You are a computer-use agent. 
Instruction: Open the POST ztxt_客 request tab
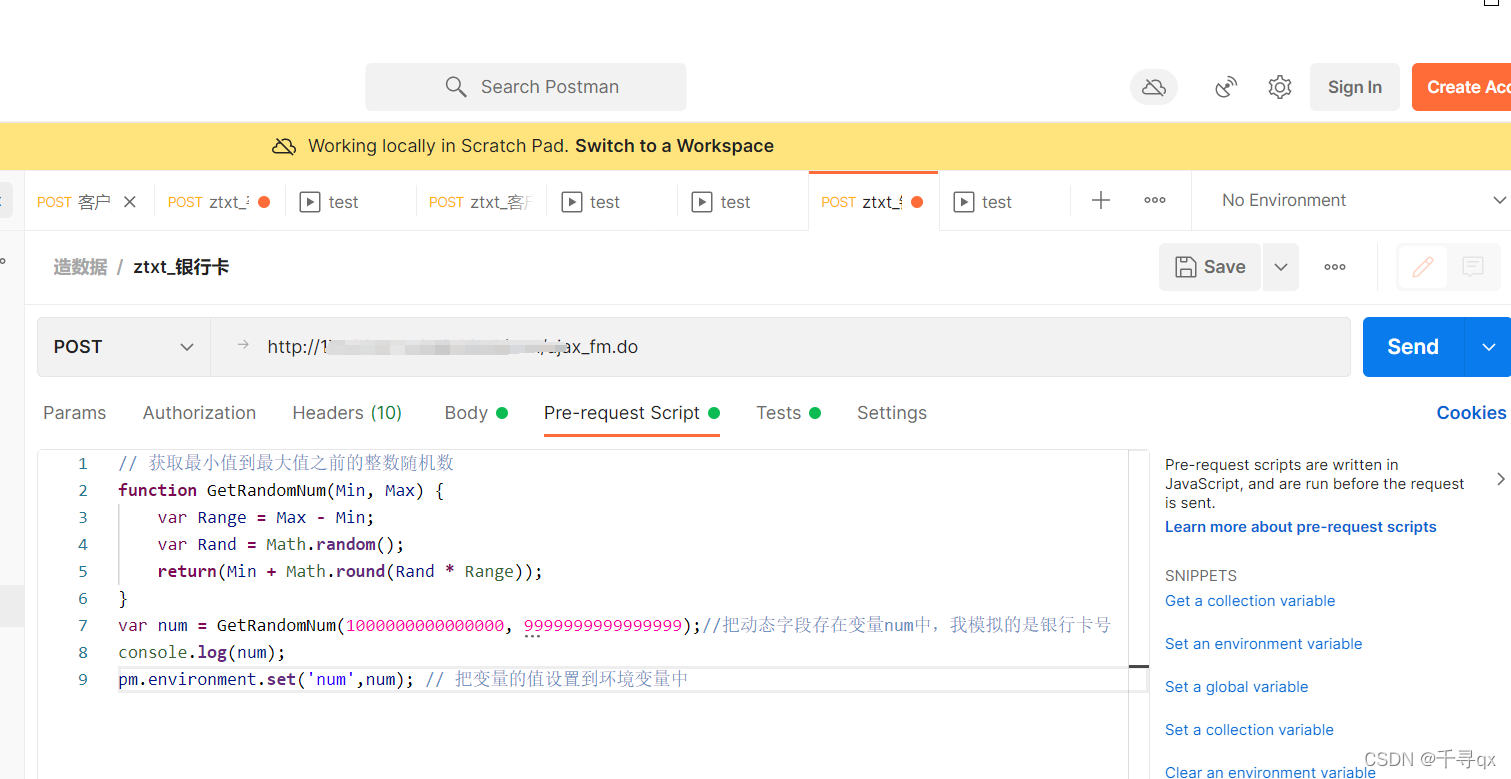tap(481, 202)
